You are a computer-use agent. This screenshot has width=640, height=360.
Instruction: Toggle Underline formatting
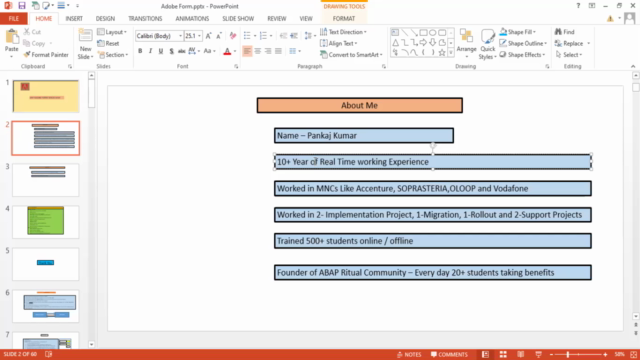(x=161, y=51)
